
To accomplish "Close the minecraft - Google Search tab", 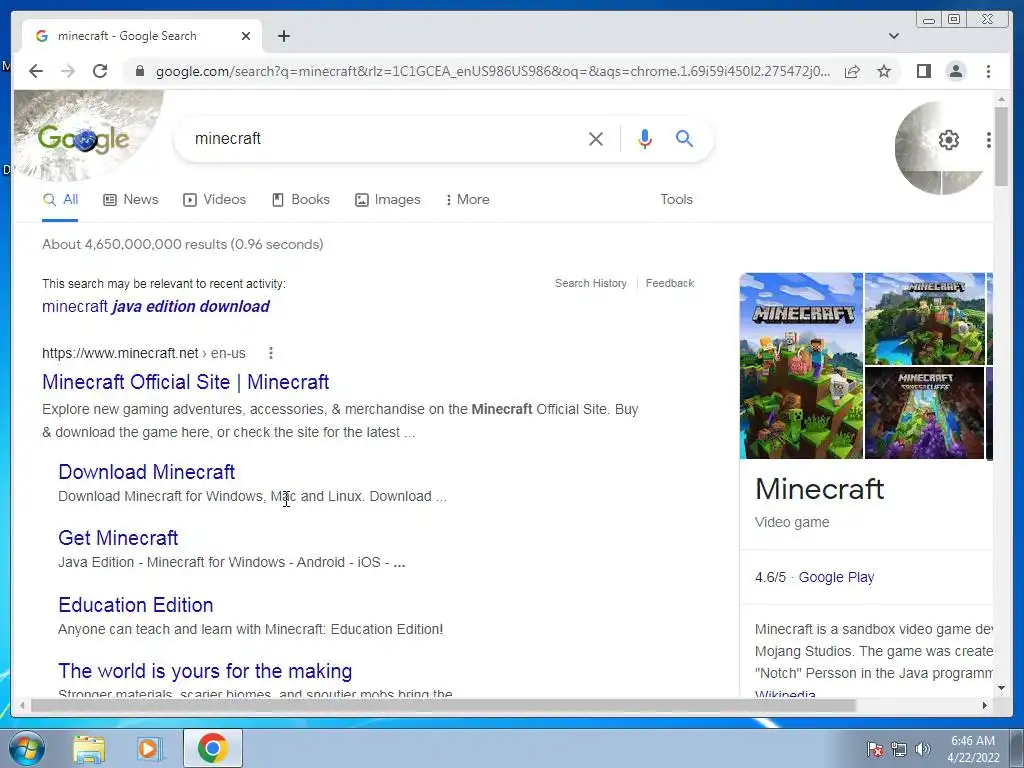I will click(x=246, y=36).
